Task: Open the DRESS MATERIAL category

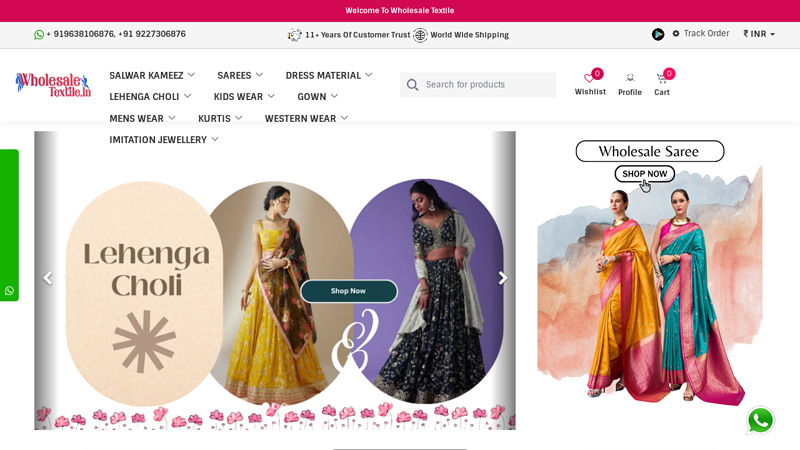Action: (x=323, y=76)
